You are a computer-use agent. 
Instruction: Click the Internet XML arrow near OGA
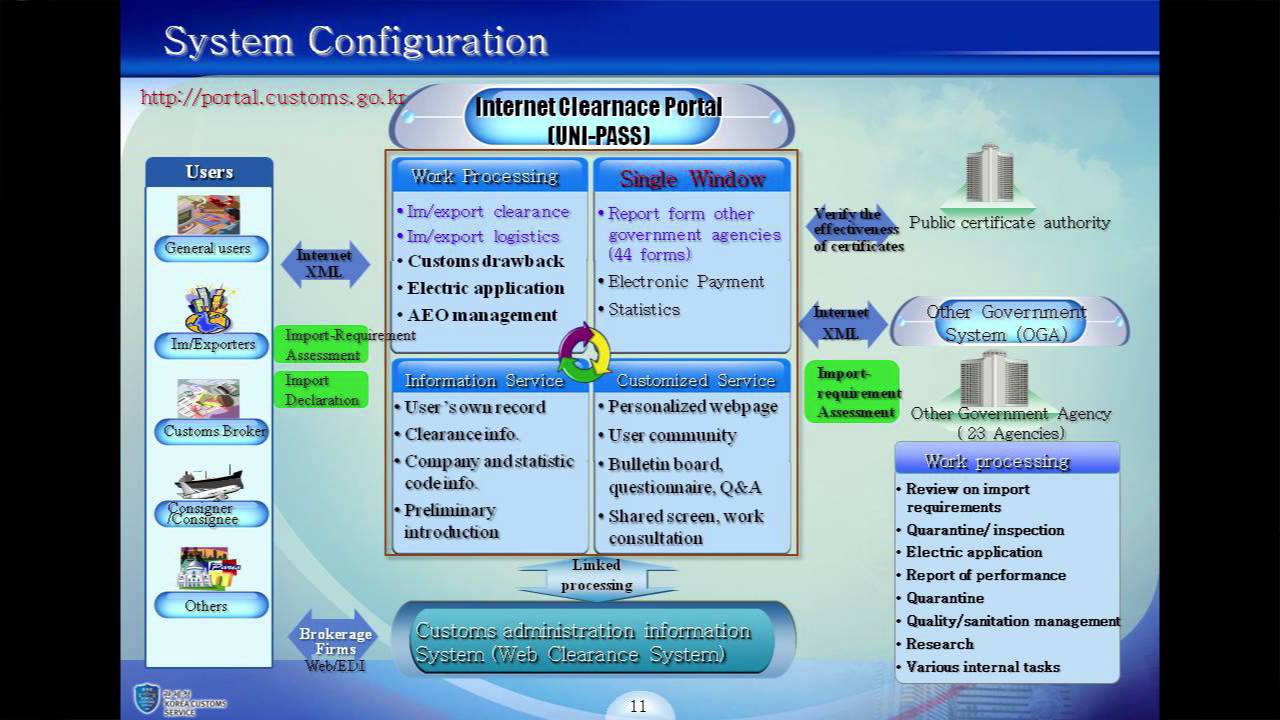point(842,324)
